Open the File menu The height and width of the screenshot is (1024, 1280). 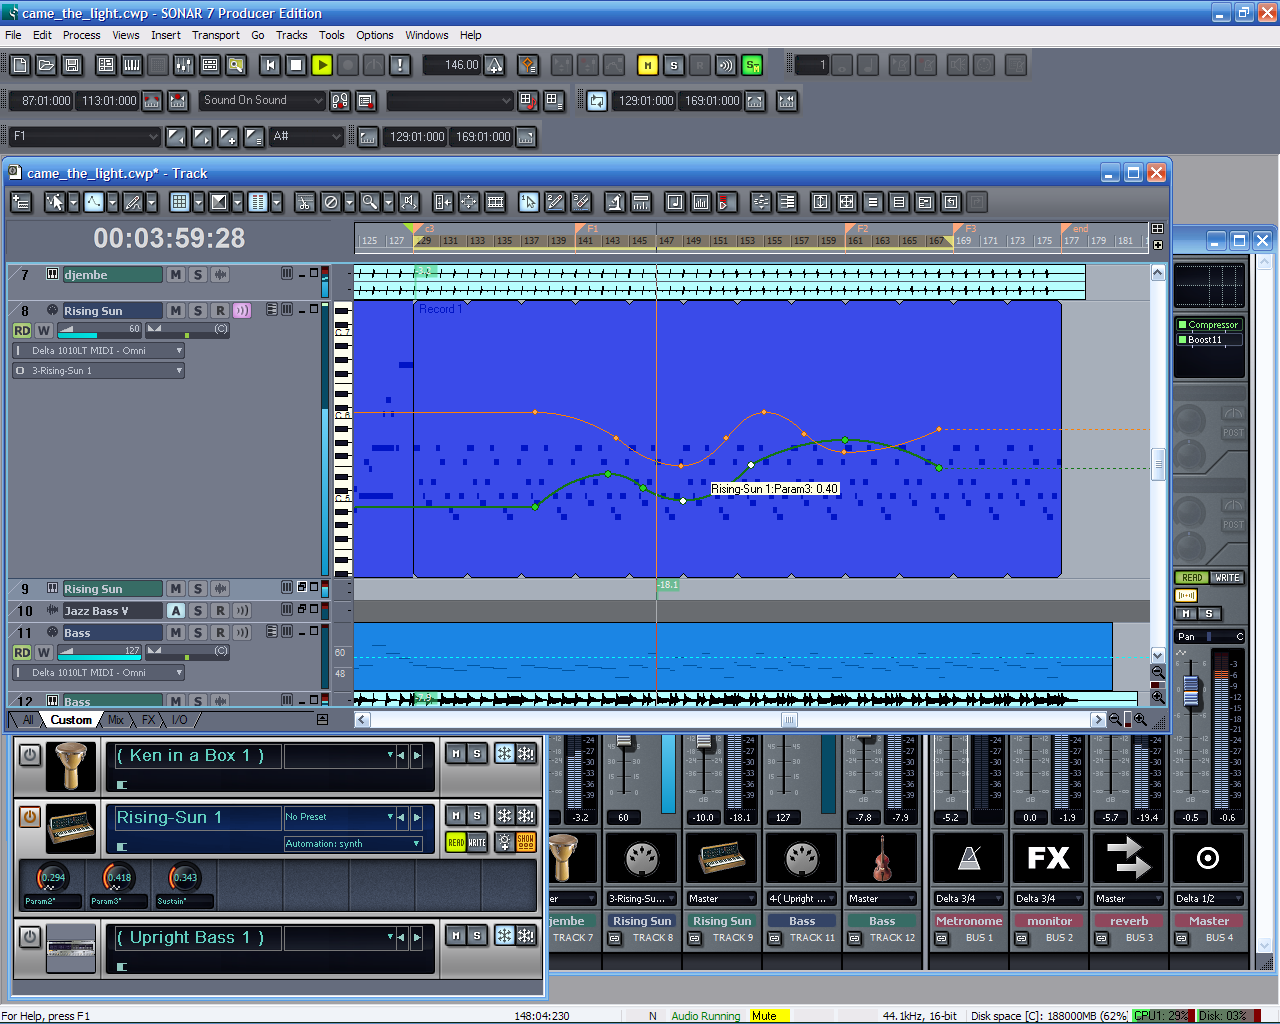[13, 35]
